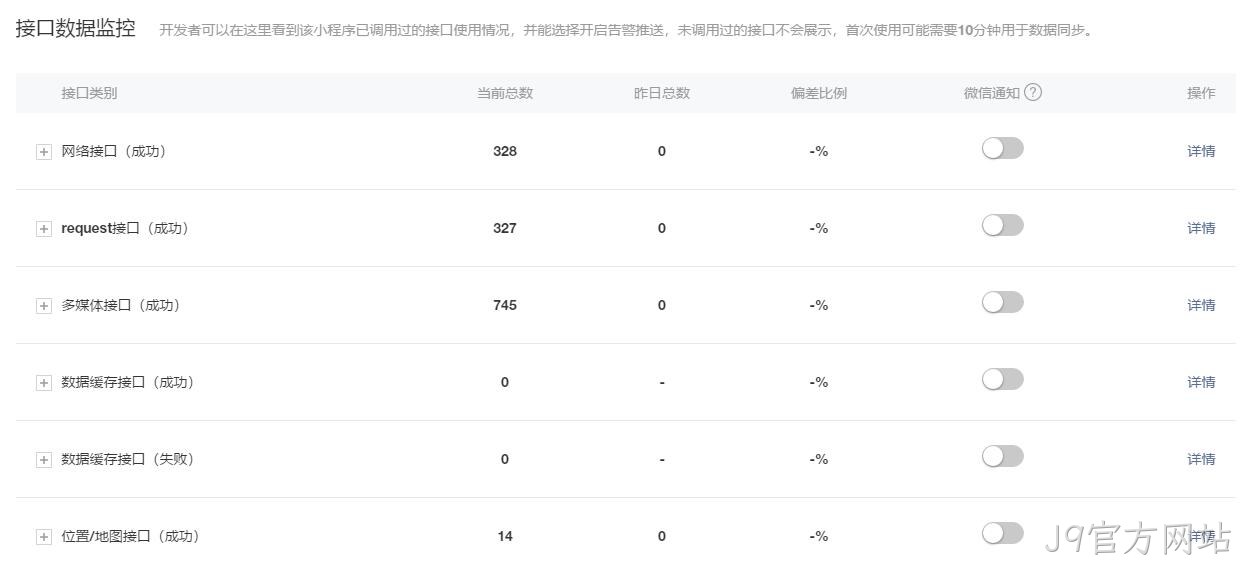The image size is (1248, 569).
Task: View 详情 of 多媒体接口（成功）
Action: 1201,305
